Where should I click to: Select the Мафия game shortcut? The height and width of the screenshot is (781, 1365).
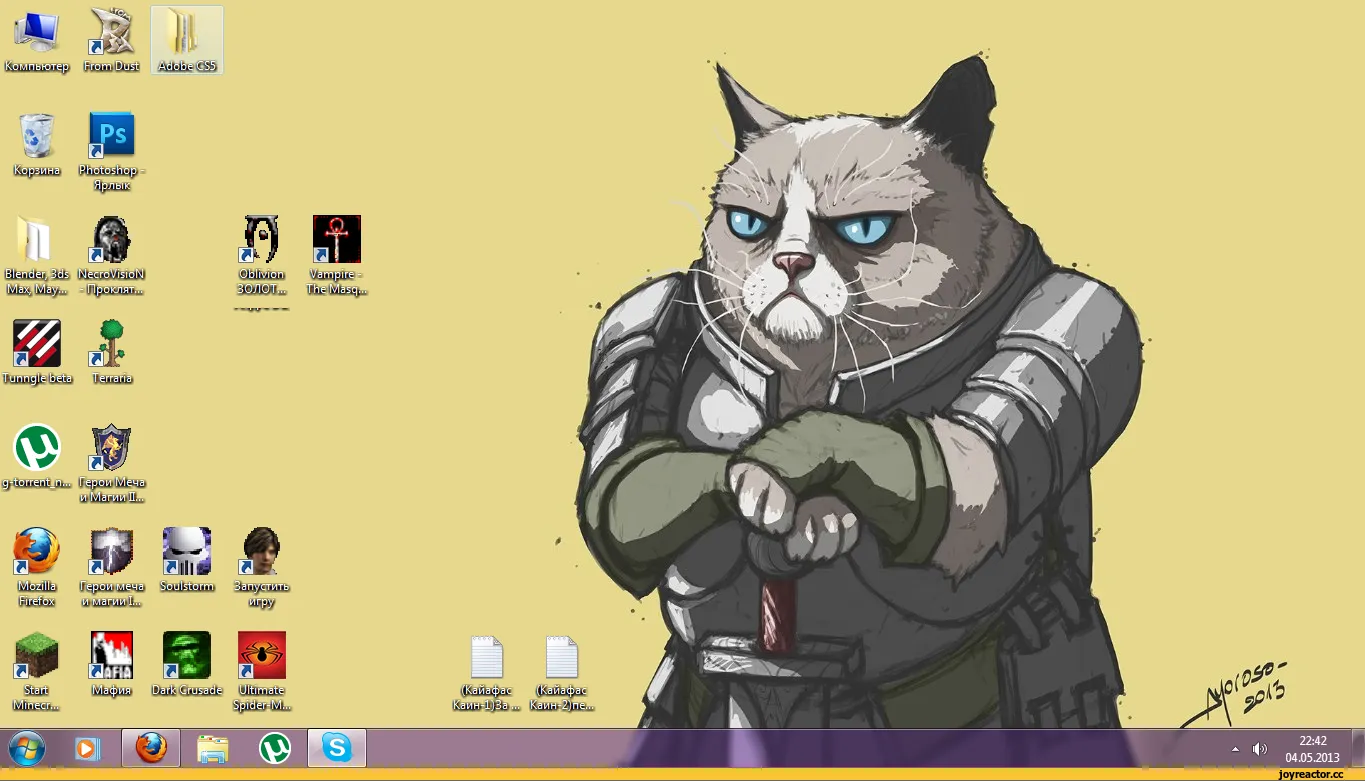[x=112, y=664]
